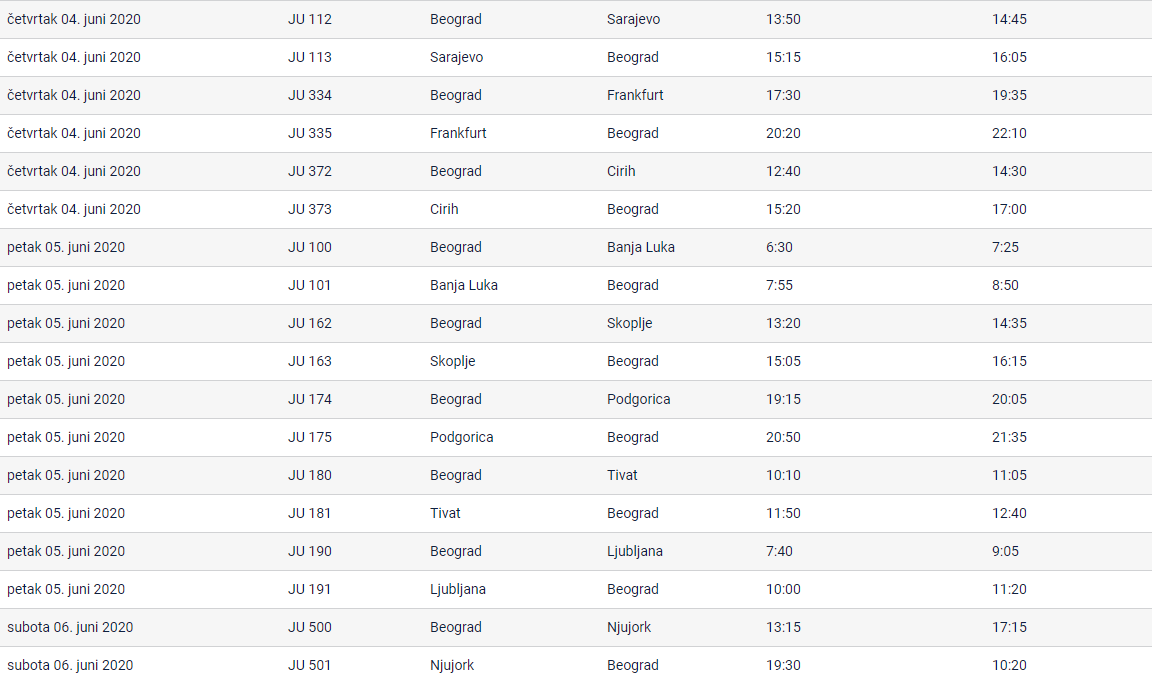Select flight number JU 175
1152x684 pixels.
[x=310, y=437]
